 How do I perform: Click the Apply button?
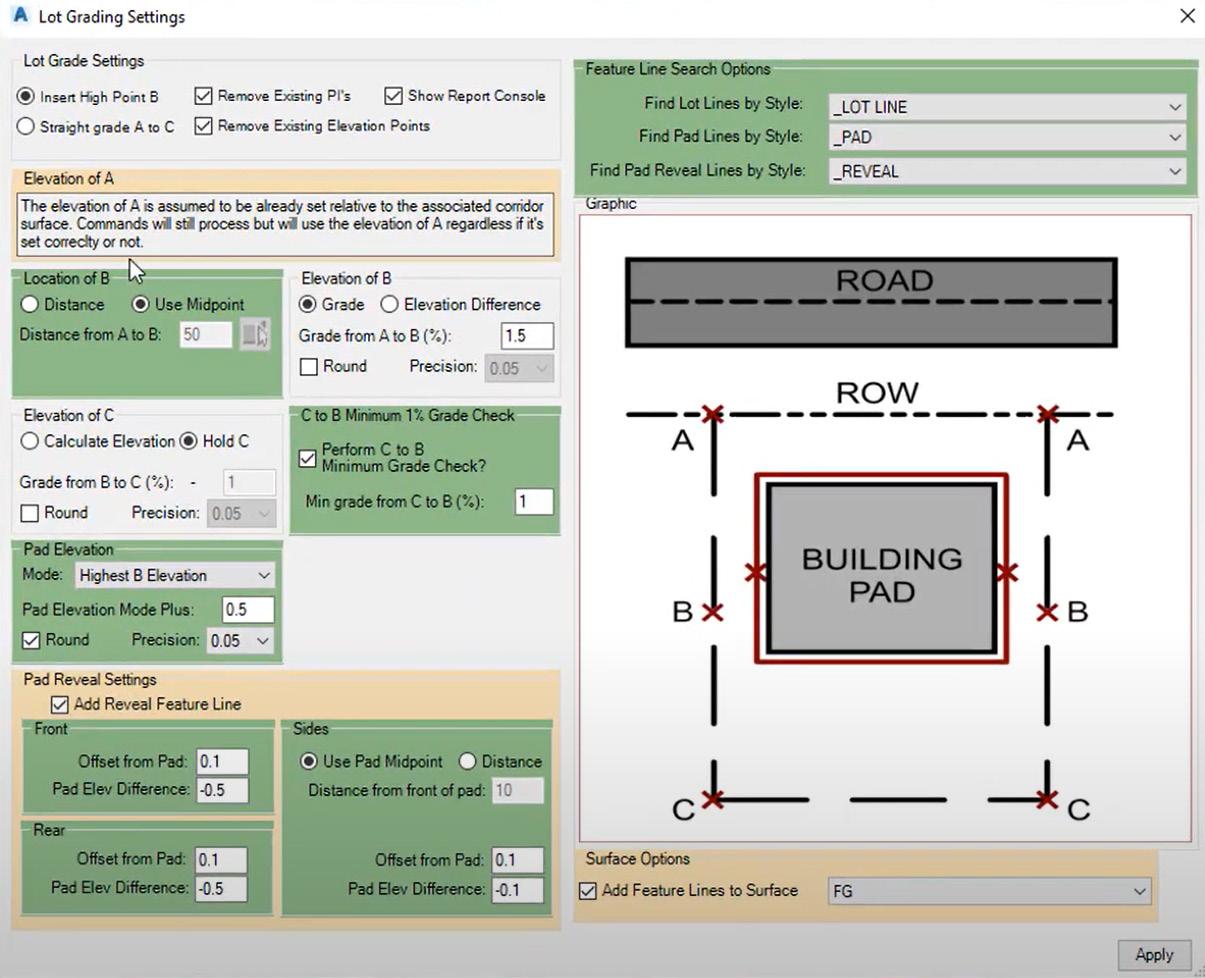(x=1154, y=955)
